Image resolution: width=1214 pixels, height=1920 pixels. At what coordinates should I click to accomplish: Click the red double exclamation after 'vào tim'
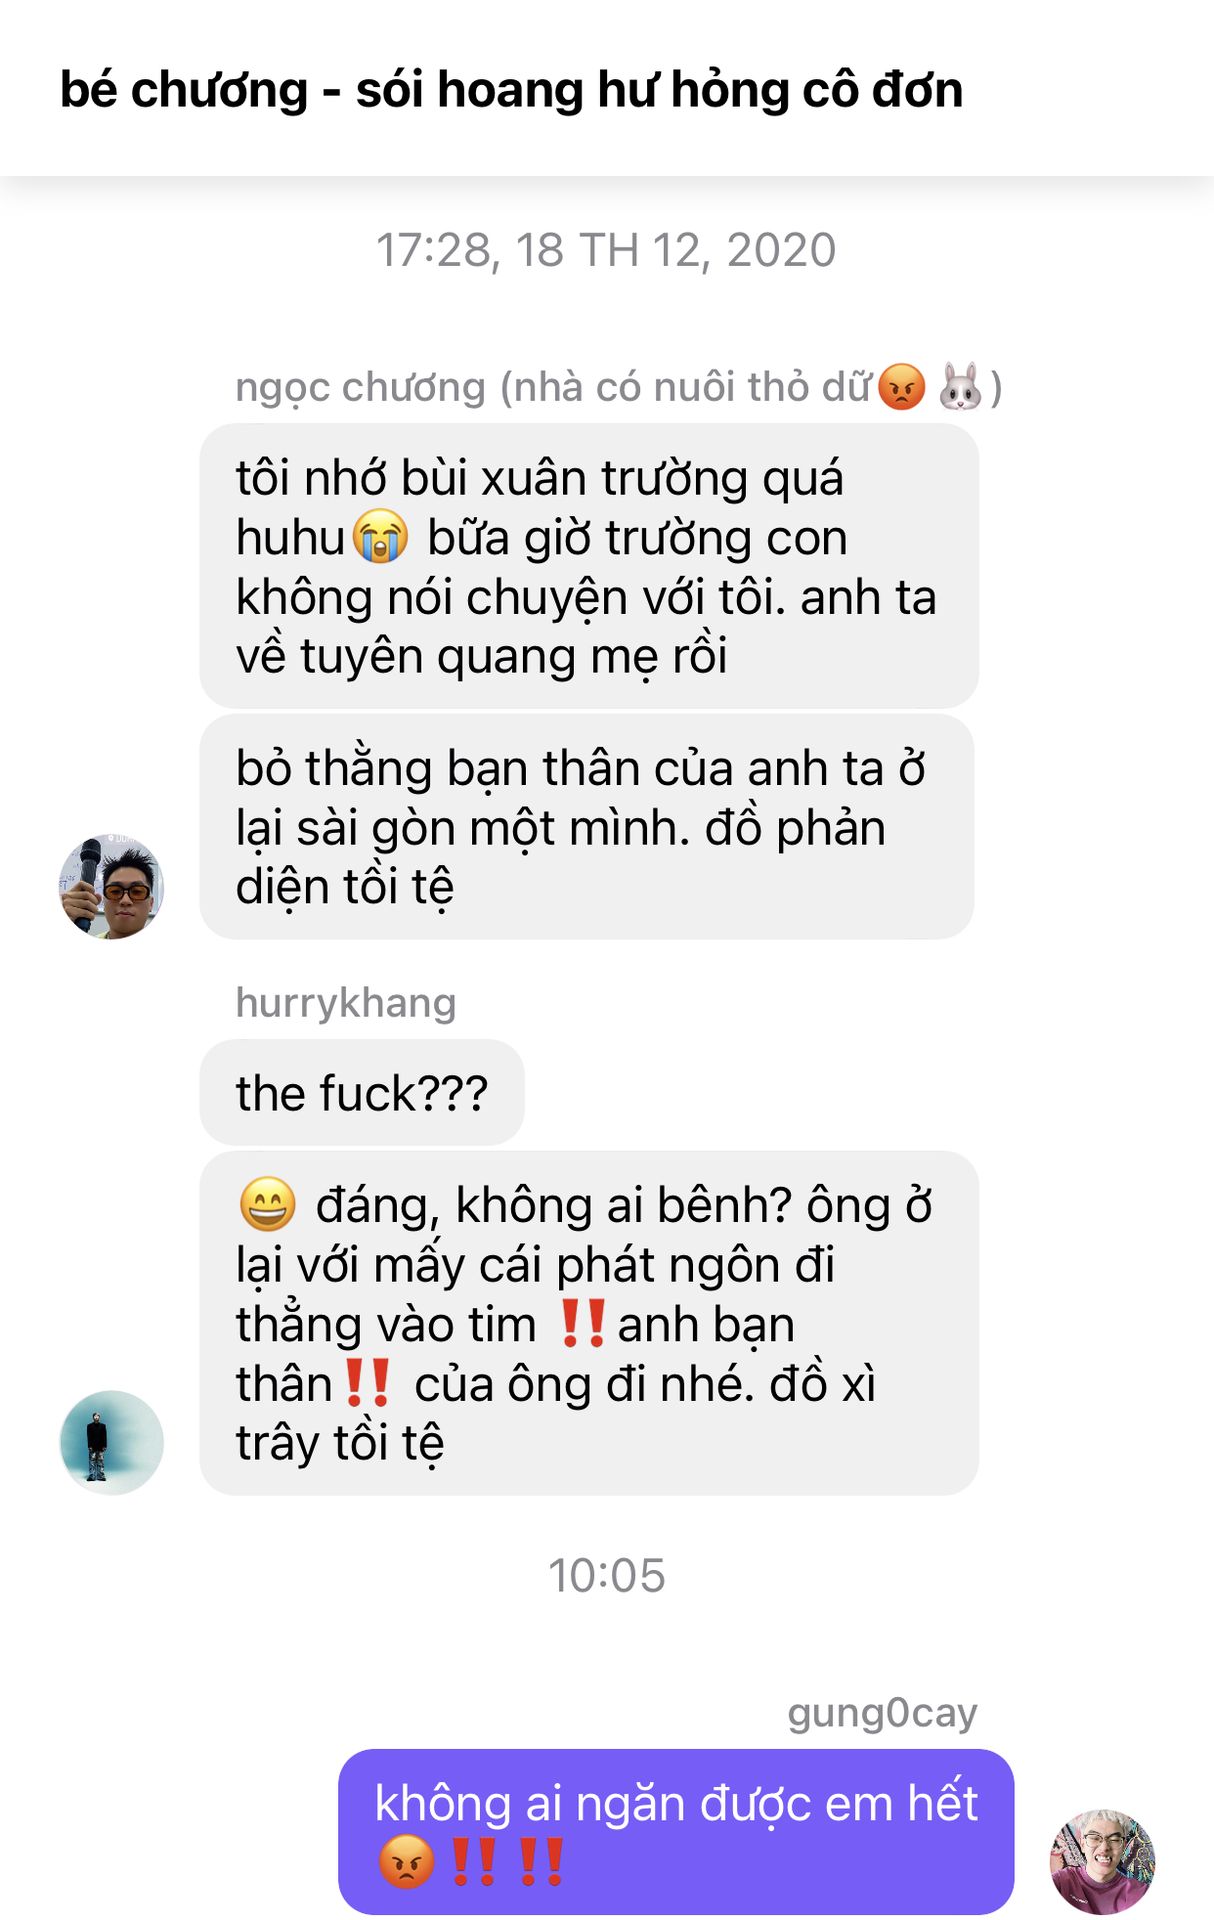(x=581, y=1323)
